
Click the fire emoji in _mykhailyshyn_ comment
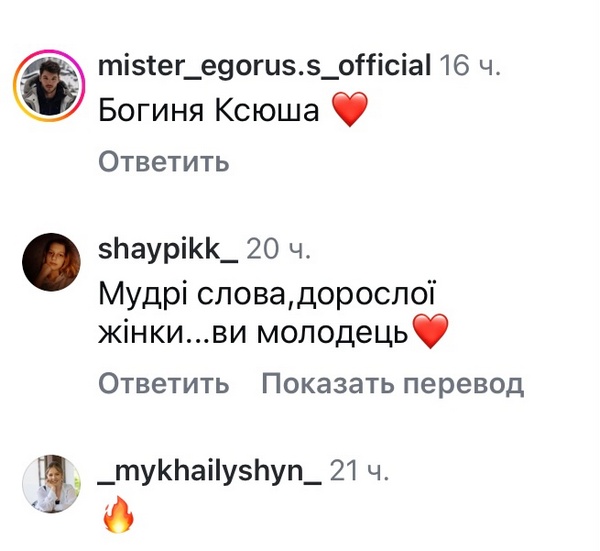point(119,515)
